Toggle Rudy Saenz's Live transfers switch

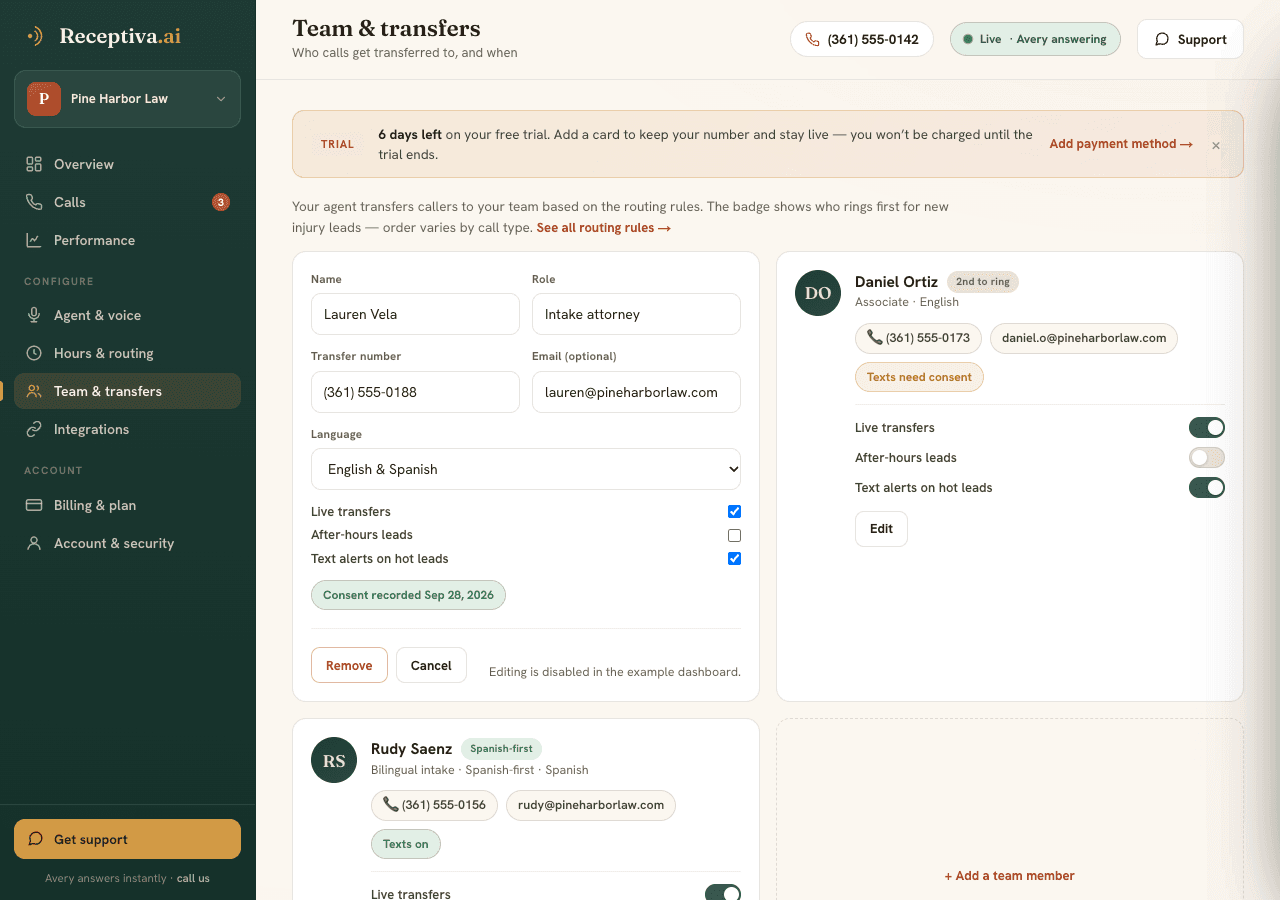(723, 893)
